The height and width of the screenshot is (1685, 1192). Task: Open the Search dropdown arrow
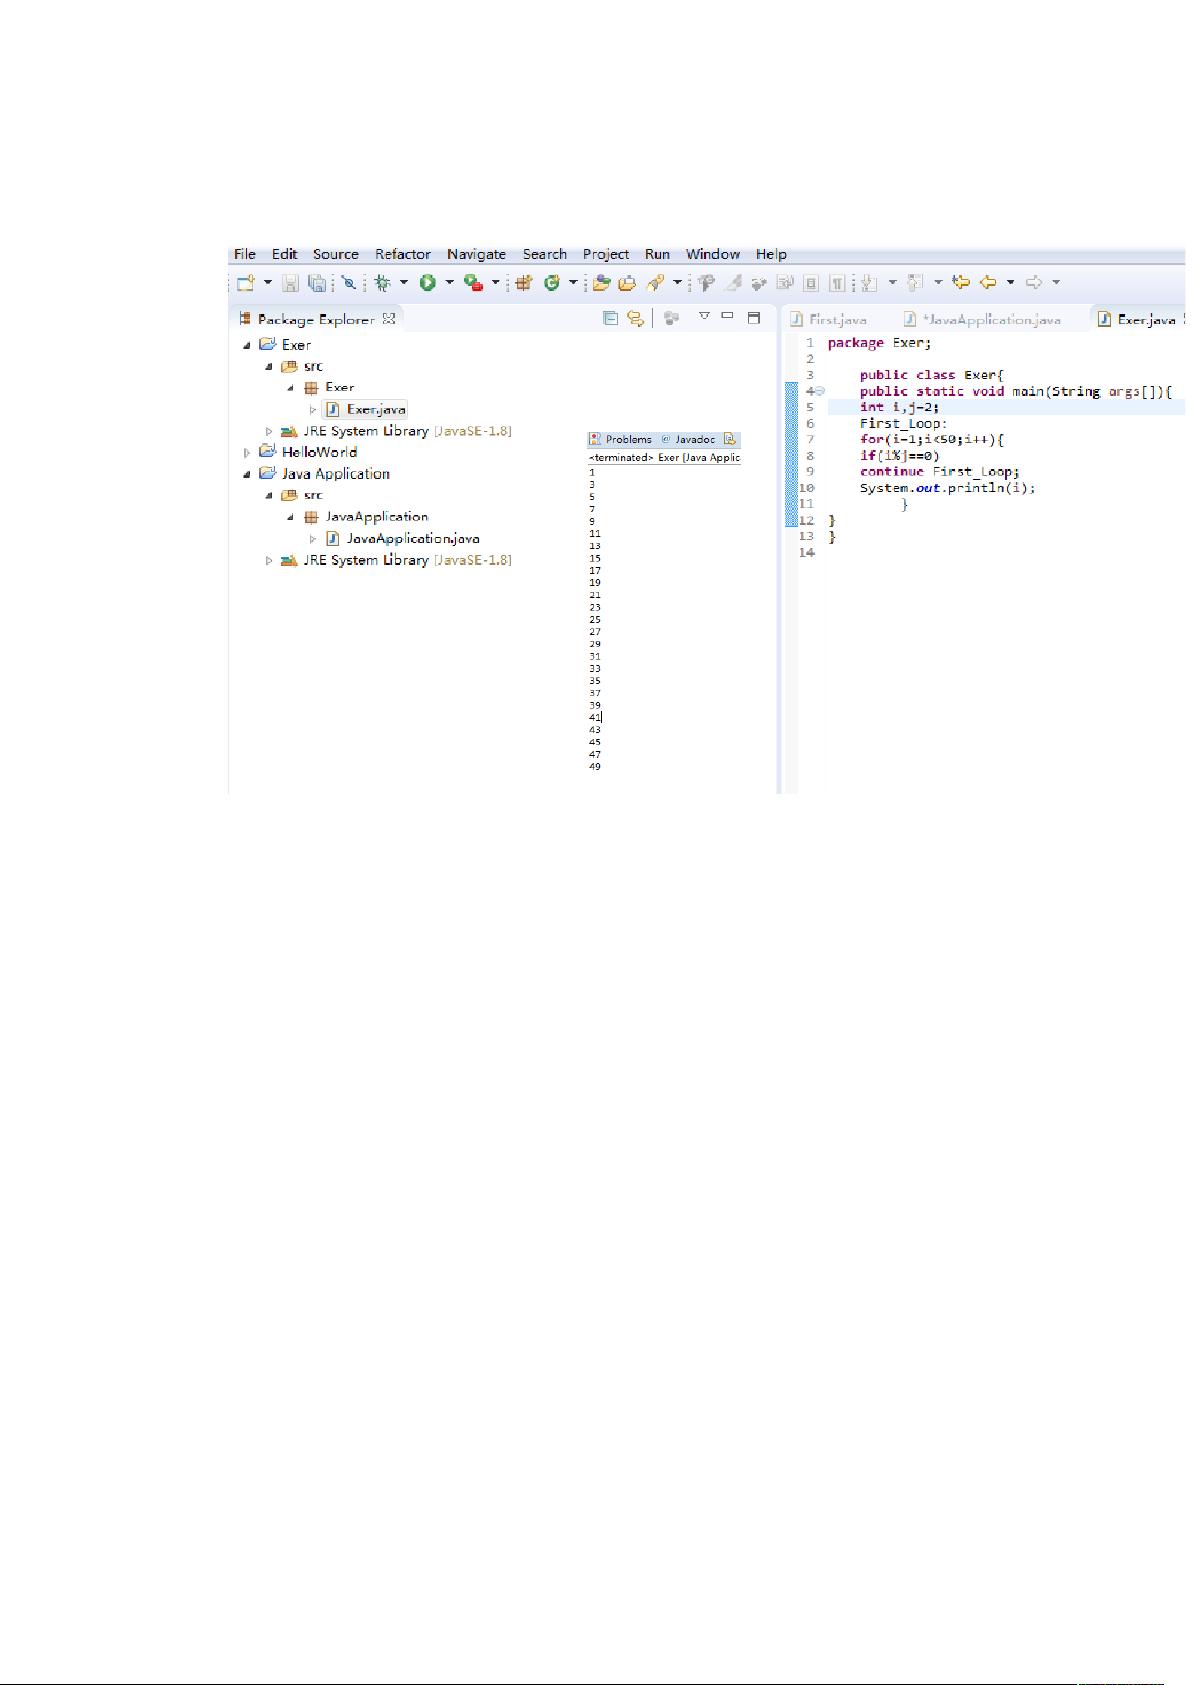(x=677, y=283)
